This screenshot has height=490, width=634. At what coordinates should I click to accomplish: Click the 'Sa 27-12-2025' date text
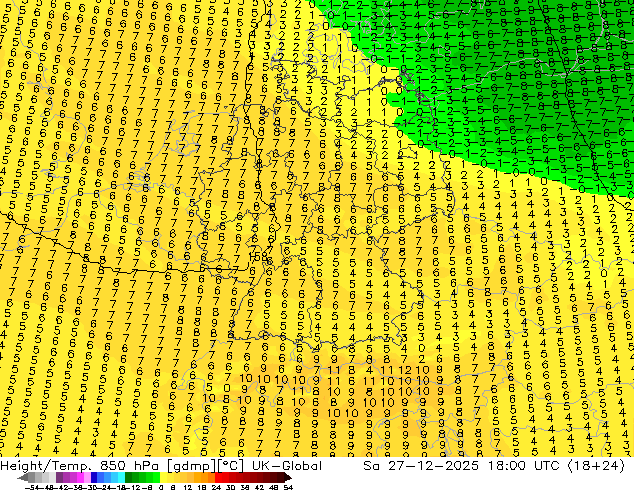[x=421, y=466]
